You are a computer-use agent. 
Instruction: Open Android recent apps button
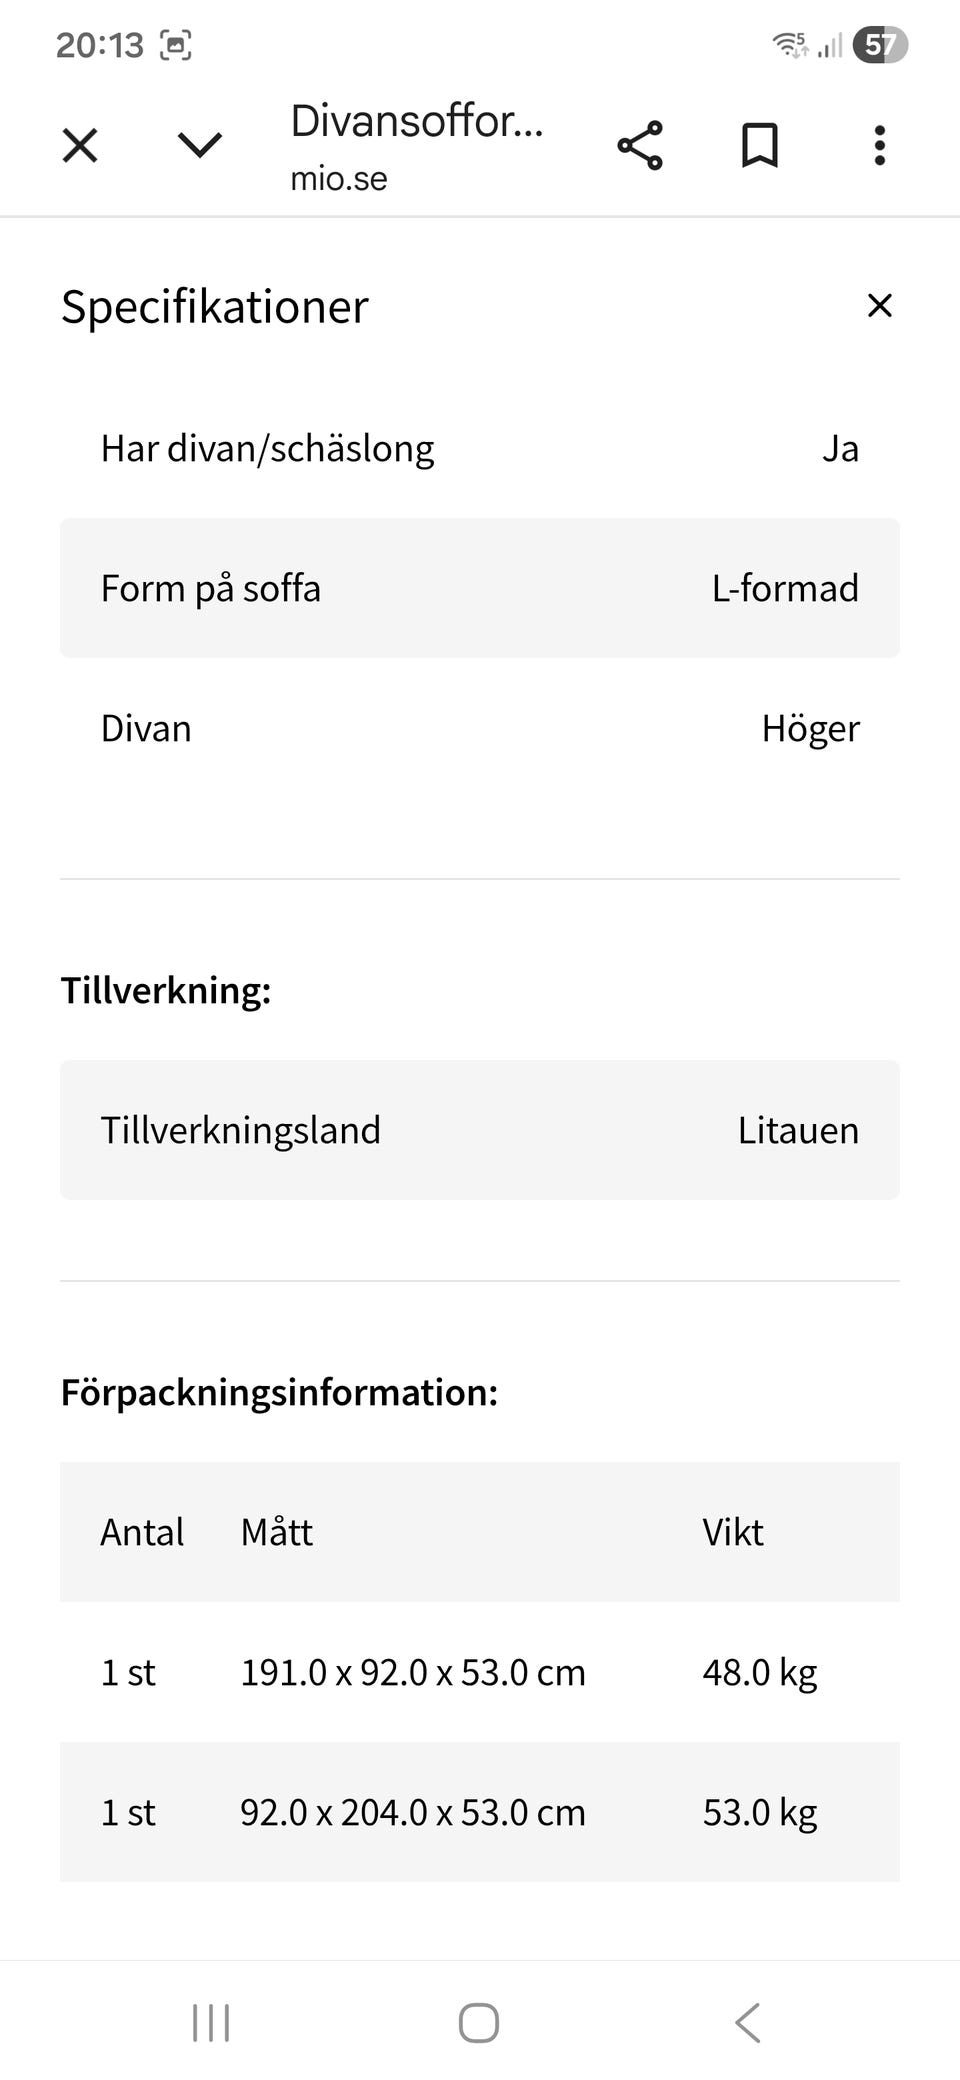211,2022
